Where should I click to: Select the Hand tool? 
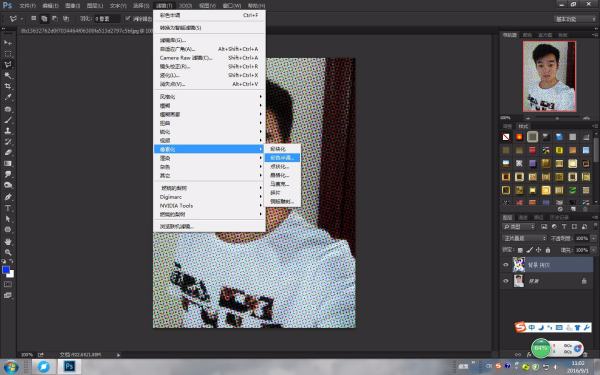click(x=8, y=241)
